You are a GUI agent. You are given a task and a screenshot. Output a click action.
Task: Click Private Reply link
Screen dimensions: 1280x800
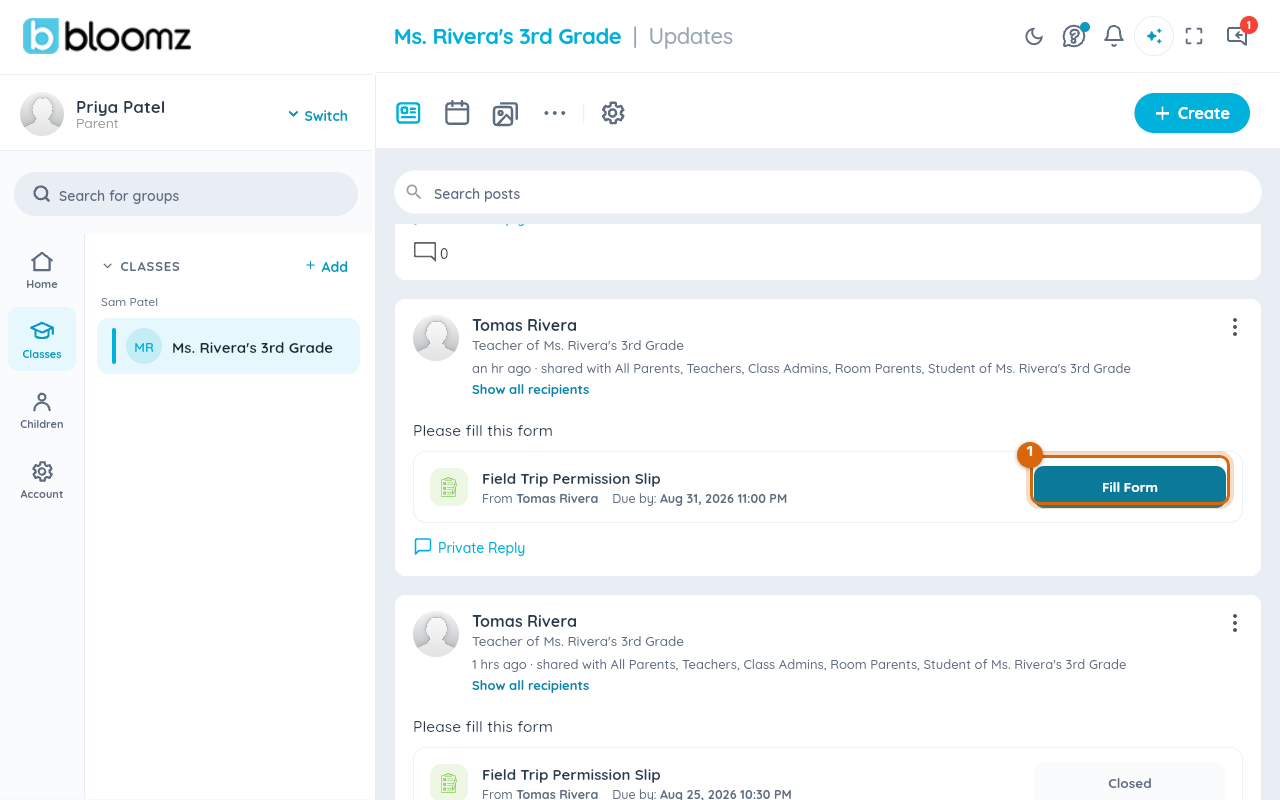[x=469, y=547]
